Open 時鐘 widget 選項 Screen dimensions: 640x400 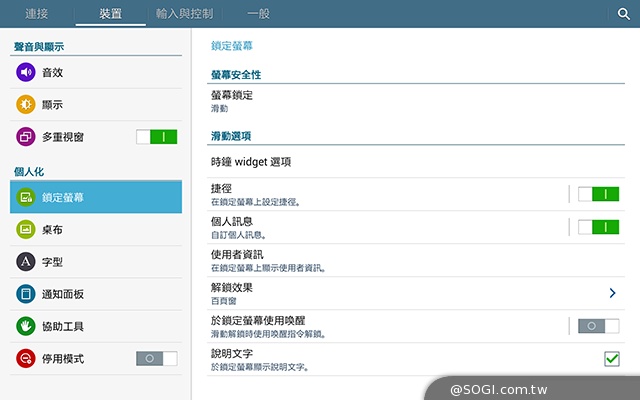click(416, 162)
